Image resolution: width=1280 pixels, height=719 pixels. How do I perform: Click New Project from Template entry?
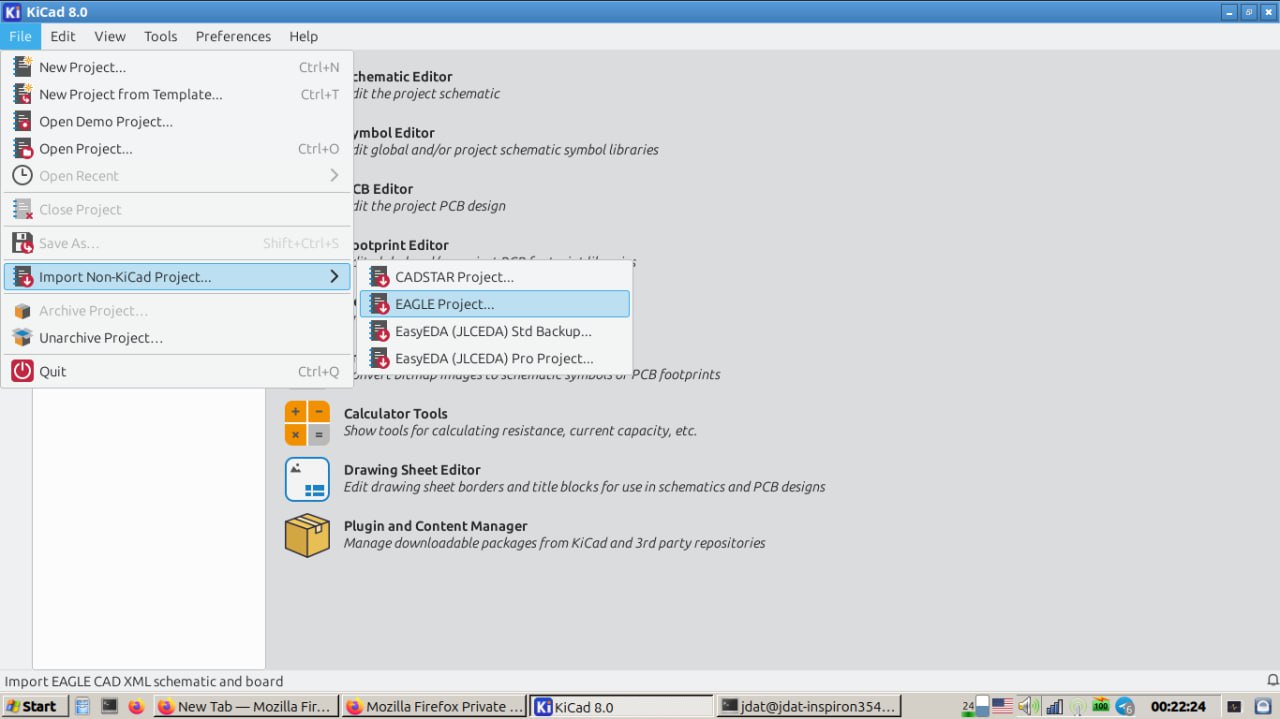[130, 94]
